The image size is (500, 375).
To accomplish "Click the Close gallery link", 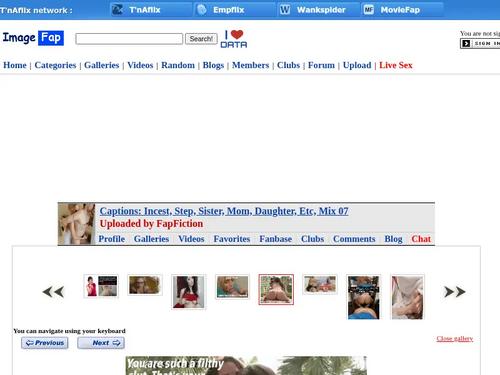I will 455,339.
